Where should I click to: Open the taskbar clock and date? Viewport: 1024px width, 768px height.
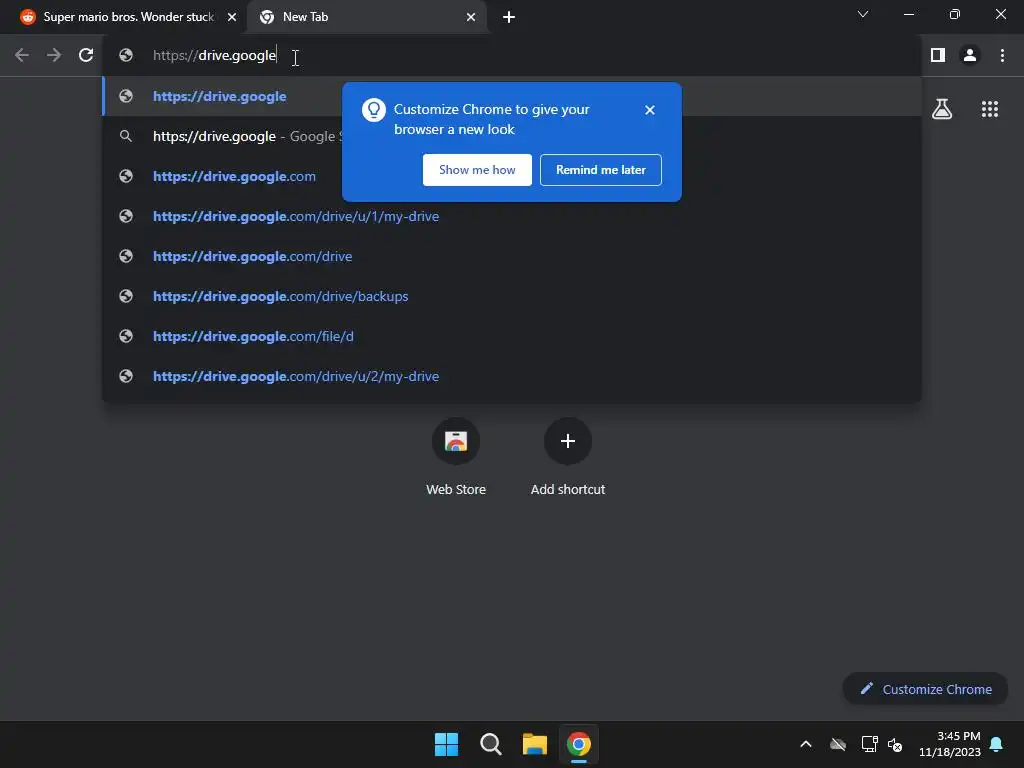click(950, 744)
